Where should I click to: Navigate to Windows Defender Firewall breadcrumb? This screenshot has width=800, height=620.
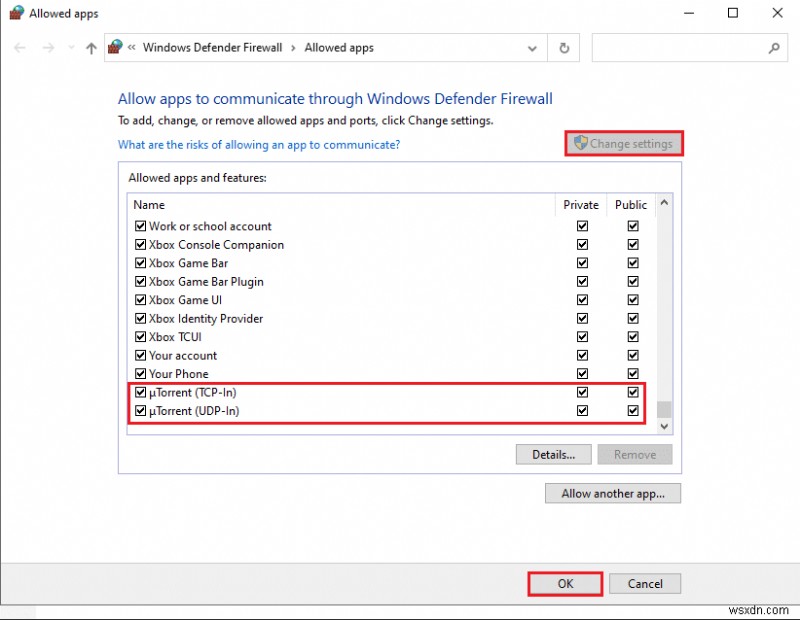212,47
